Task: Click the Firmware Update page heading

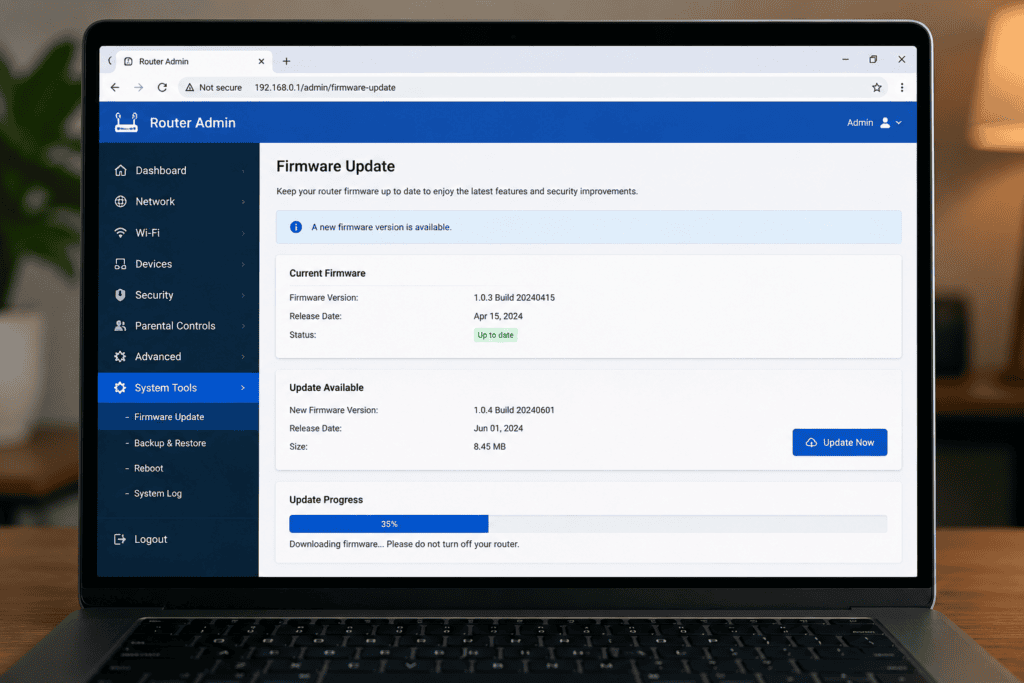Action: (x=336, y=166)
